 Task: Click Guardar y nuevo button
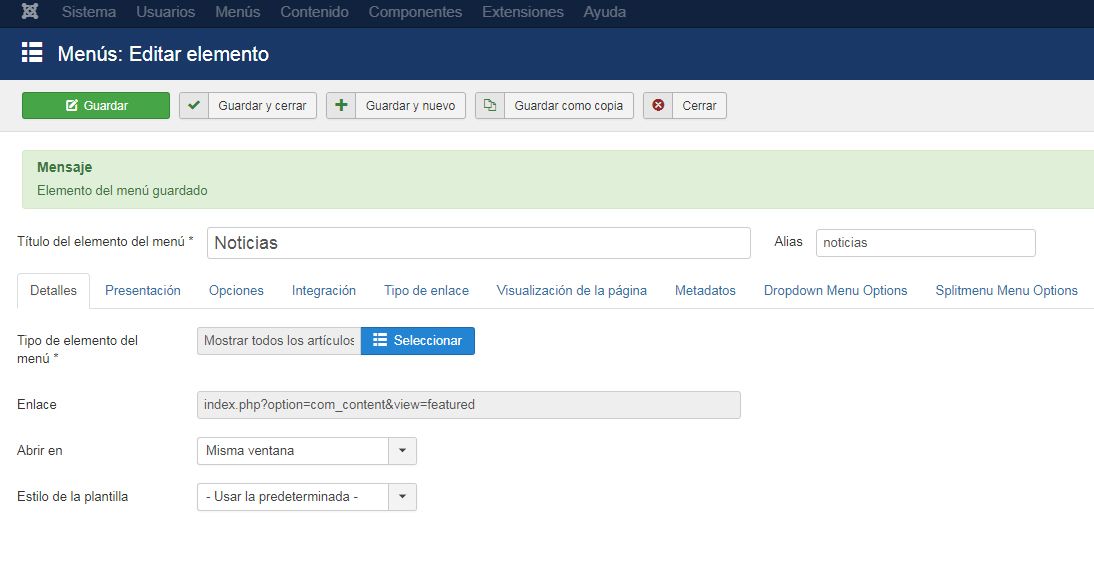tap(396, 105)
